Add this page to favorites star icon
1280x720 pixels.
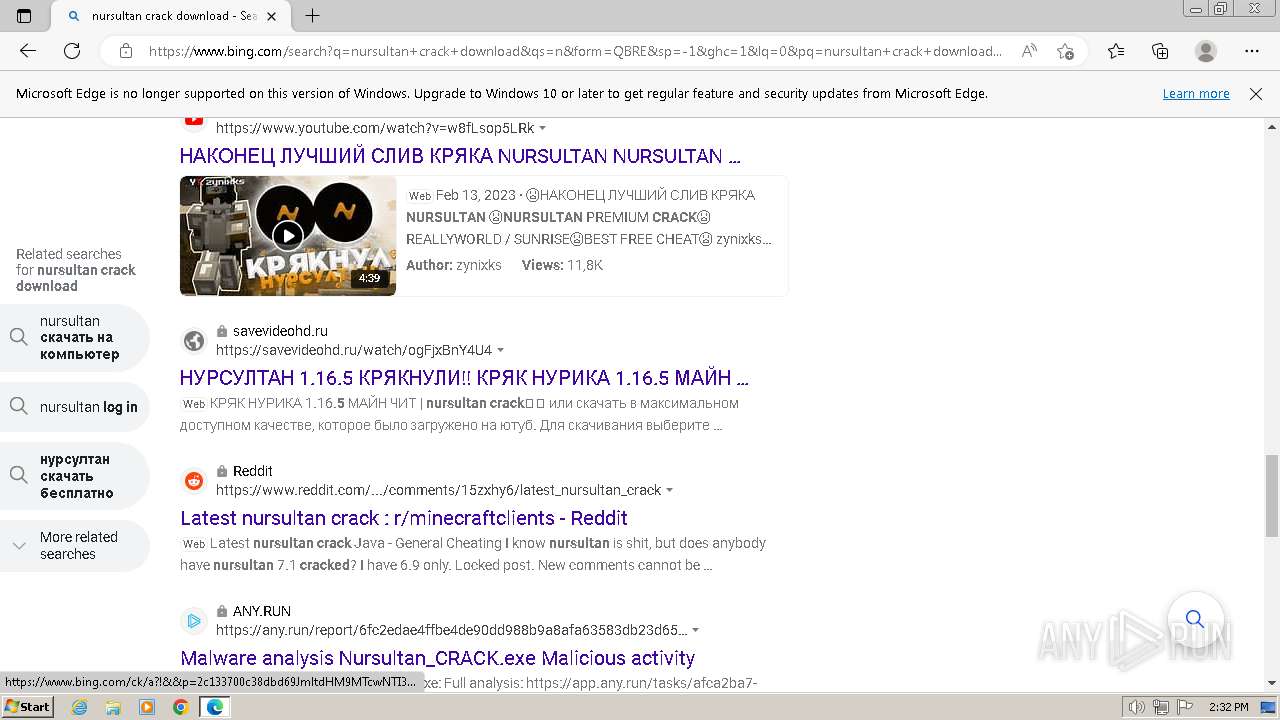pyautogui.click(x=1065, y=51)
